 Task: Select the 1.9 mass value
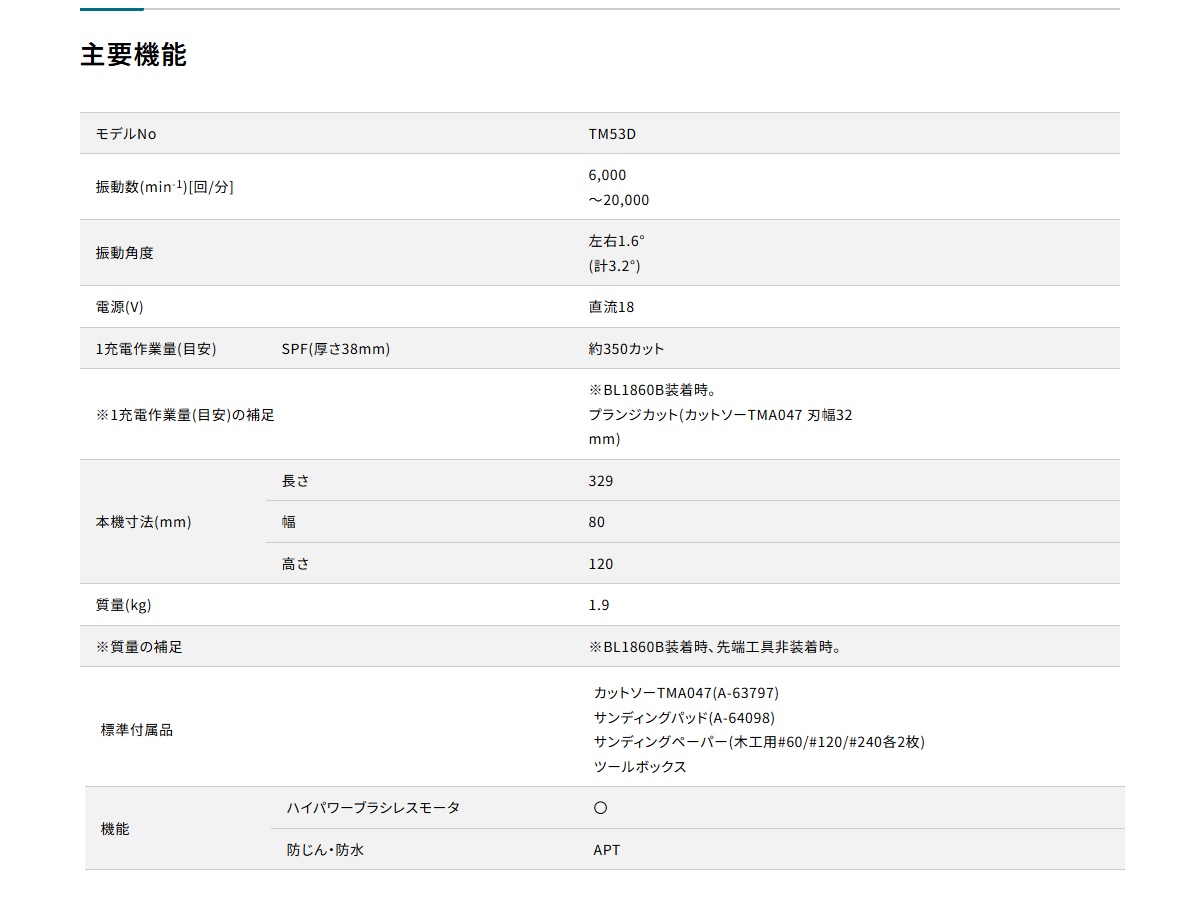(599, 605)
